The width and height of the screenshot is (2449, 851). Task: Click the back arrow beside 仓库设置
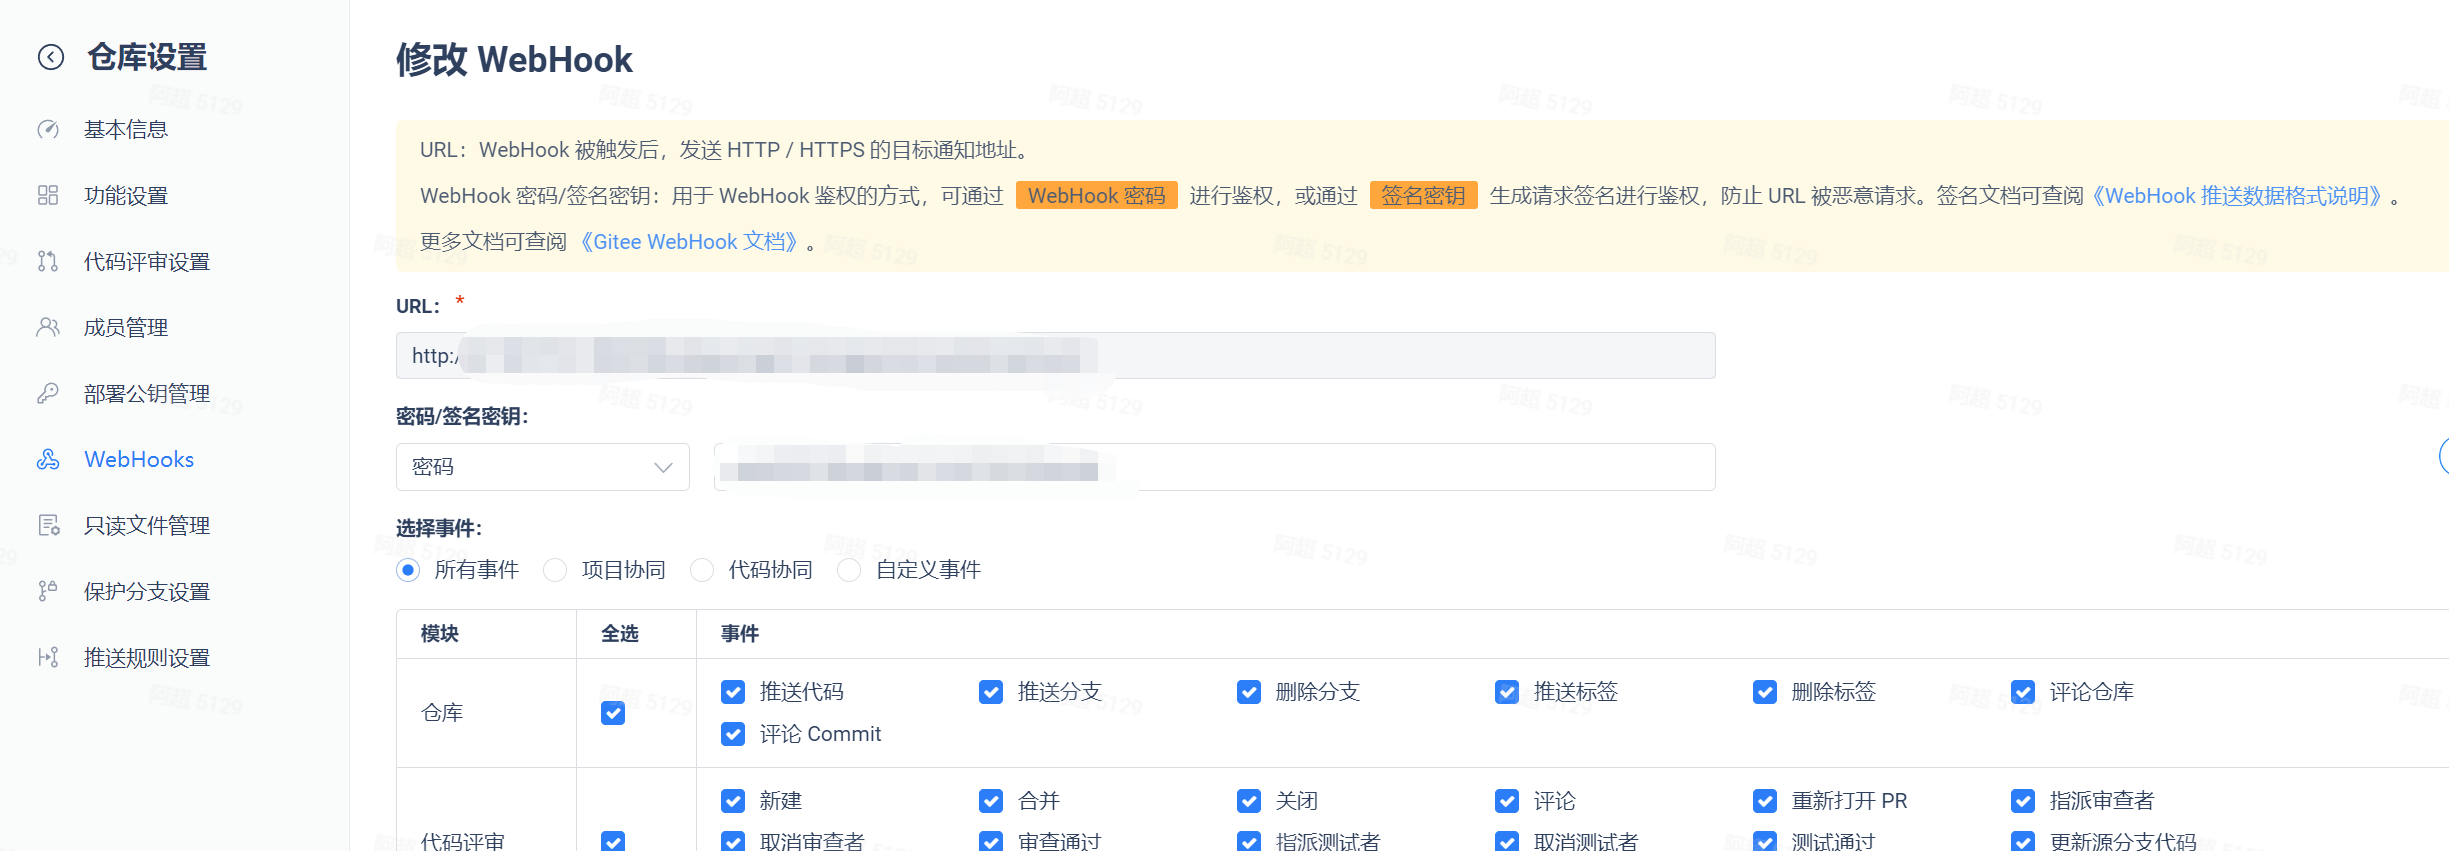(51, 58)
